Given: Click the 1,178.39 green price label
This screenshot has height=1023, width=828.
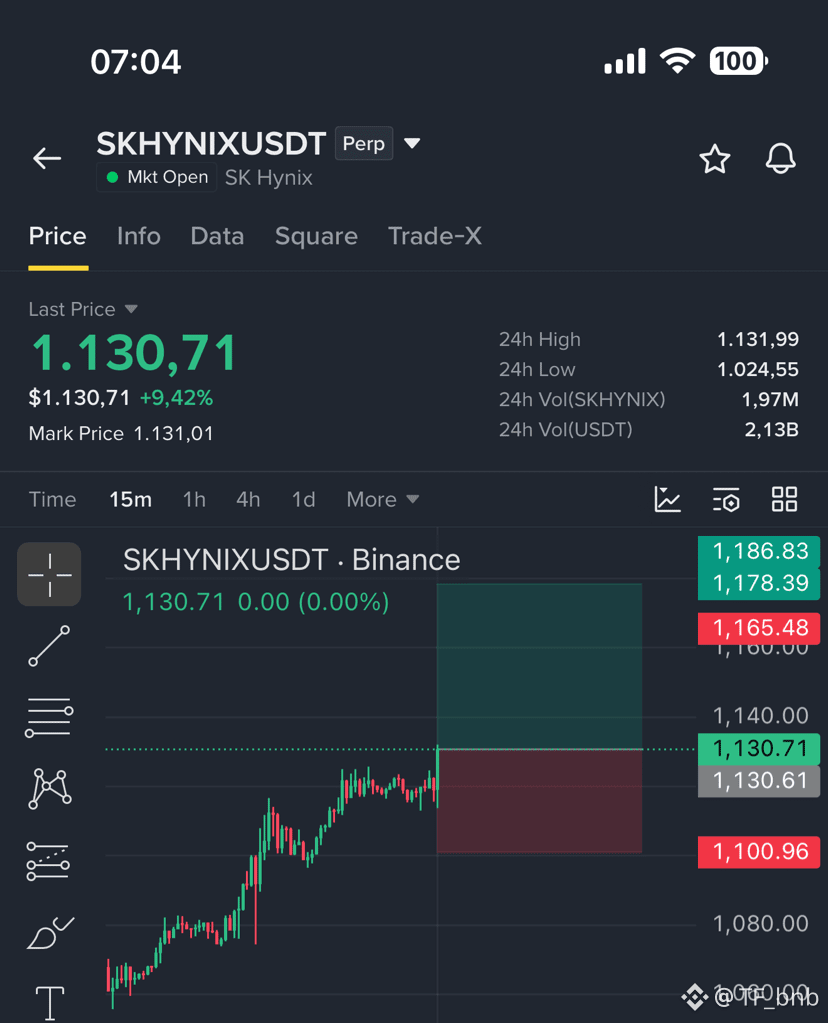Looking at the screenshot, I should point(759,583).
